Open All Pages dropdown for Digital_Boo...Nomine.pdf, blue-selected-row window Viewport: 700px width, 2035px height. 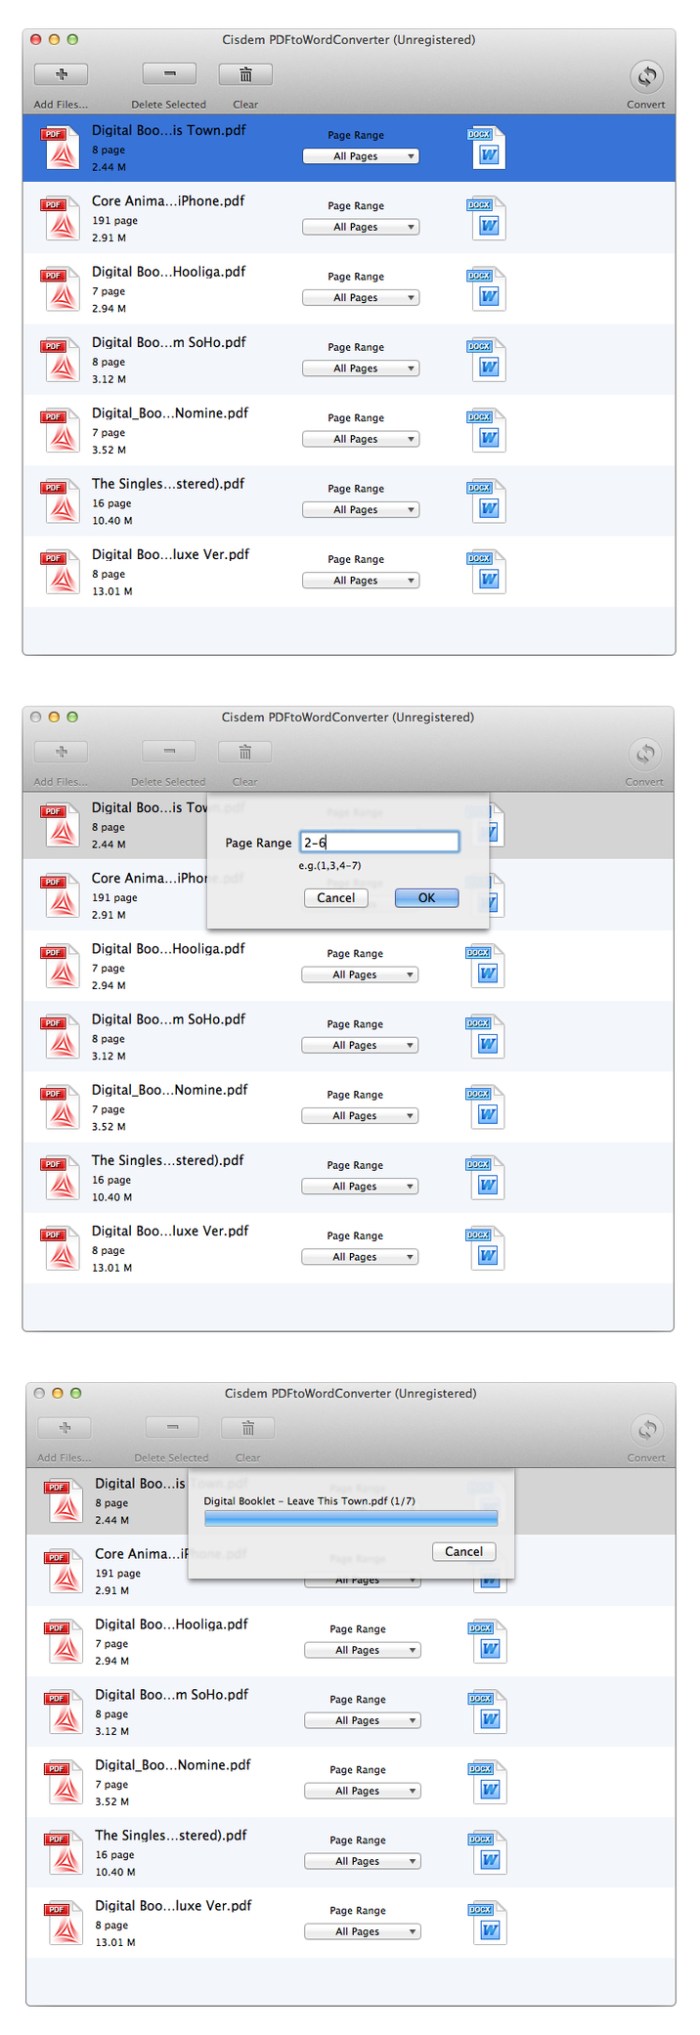click(x=361, y=439)
